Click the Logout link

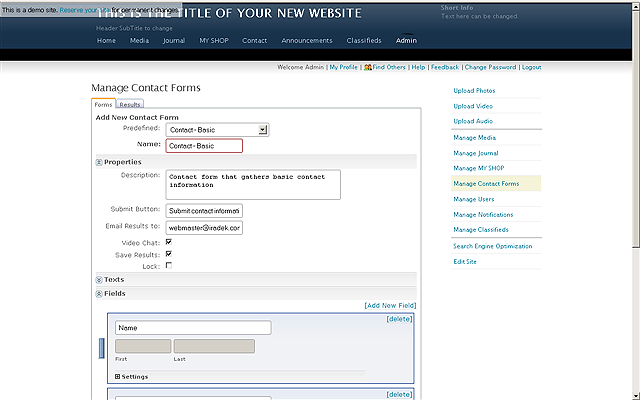tap(531, 67)
